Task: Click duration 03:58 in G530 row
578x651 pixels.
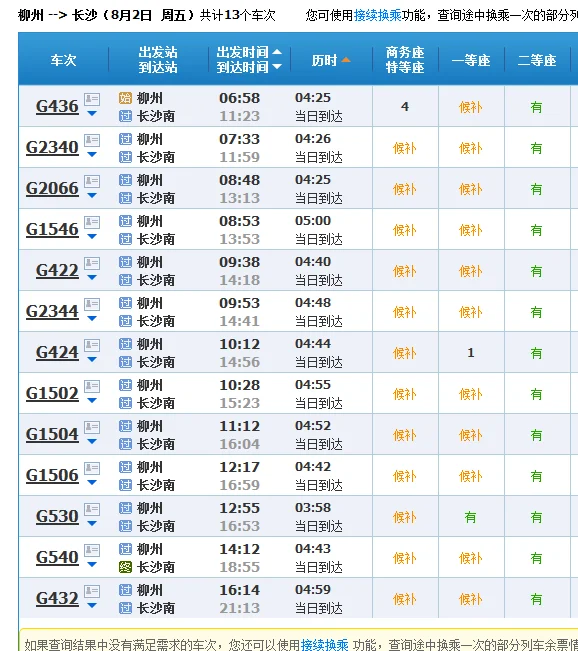Action: coord(313,507)
